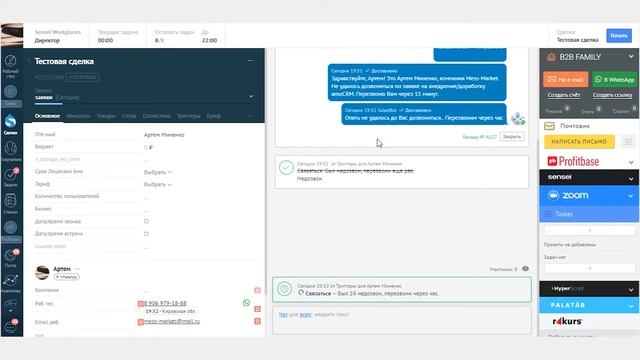Click the red icon right of the email row
Image resolution: width=640 pixels, height=360 pixels.
258,321
